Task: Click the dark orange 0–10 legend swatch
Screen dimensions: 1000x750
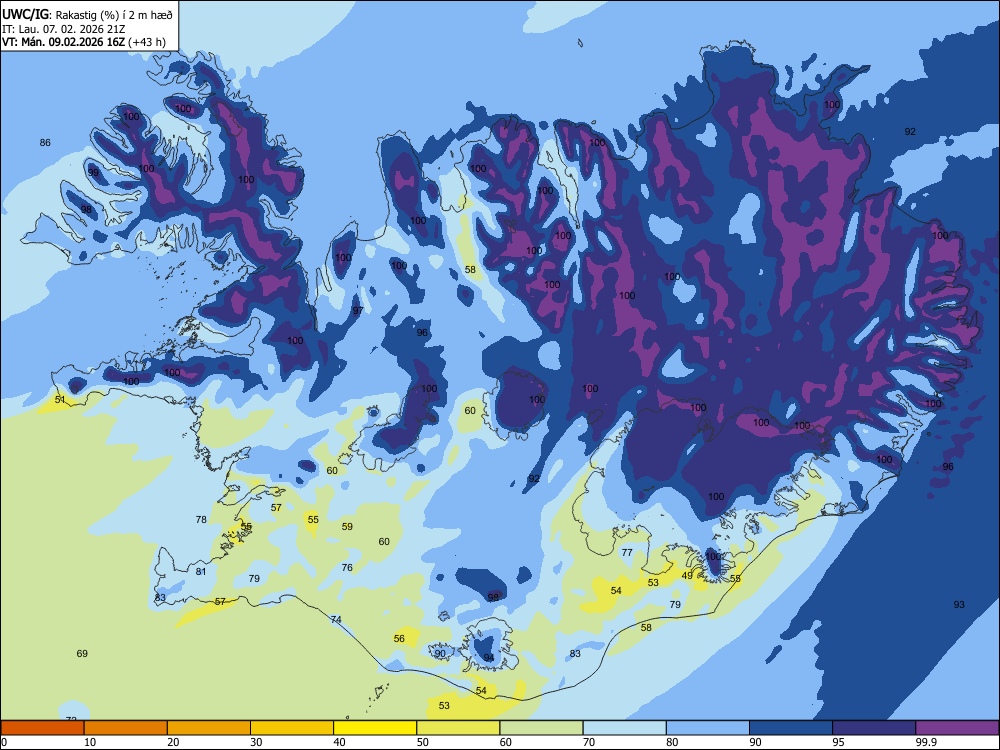Action: (x=42, y=728)
